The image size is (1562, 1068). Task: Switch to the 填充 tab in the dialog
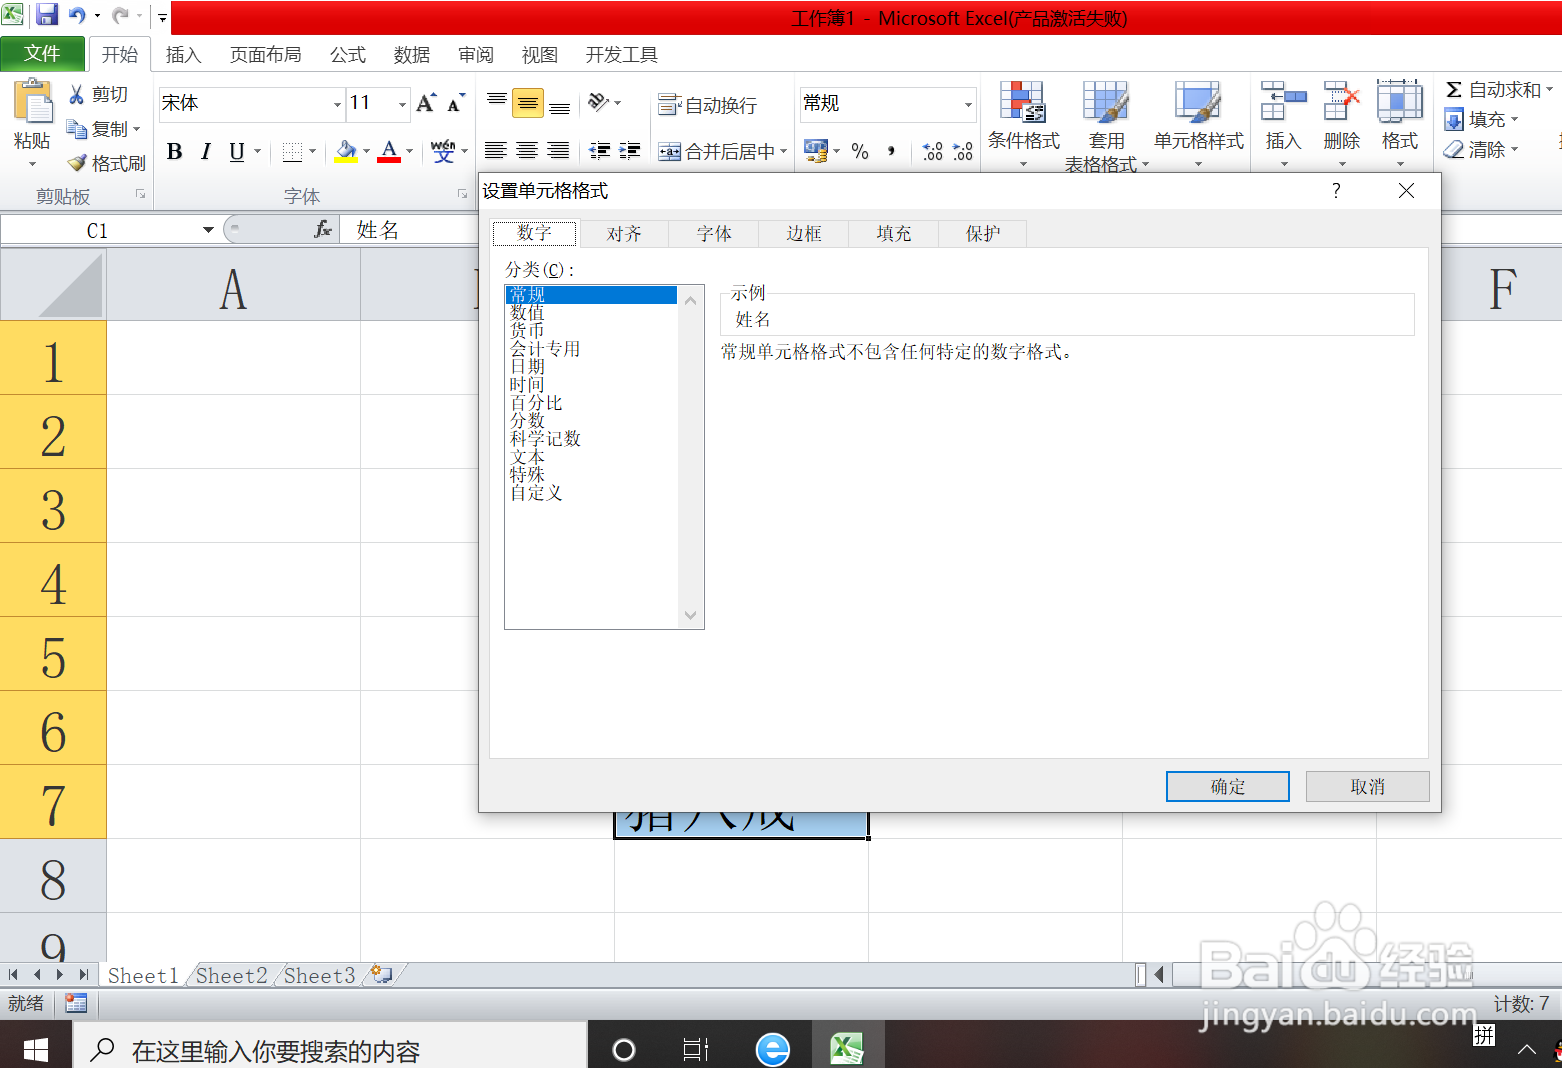click(x=894, y=233)
